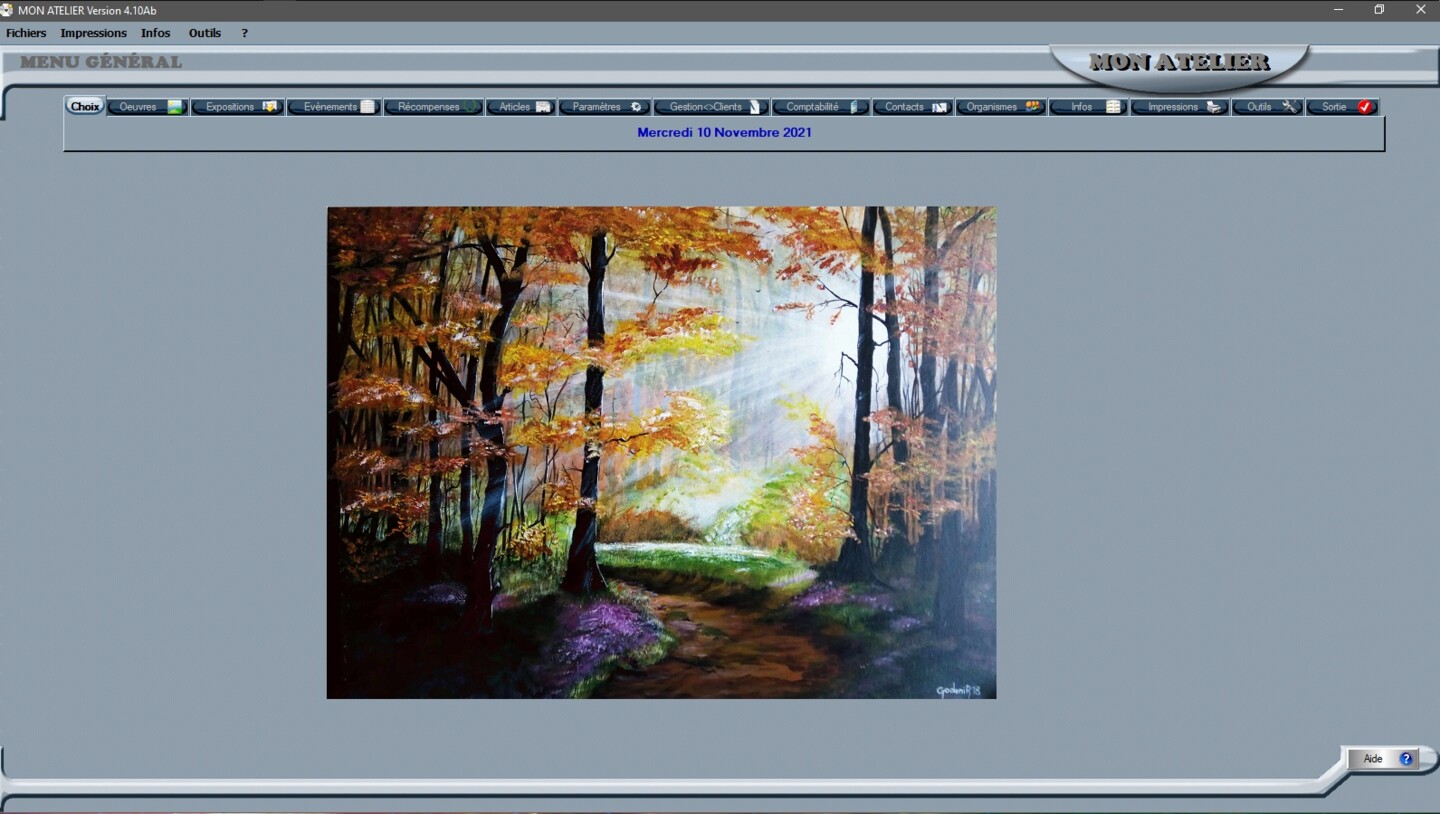Open the Articles toolbar button
1440x814 pixels.
tap(520, 107)
